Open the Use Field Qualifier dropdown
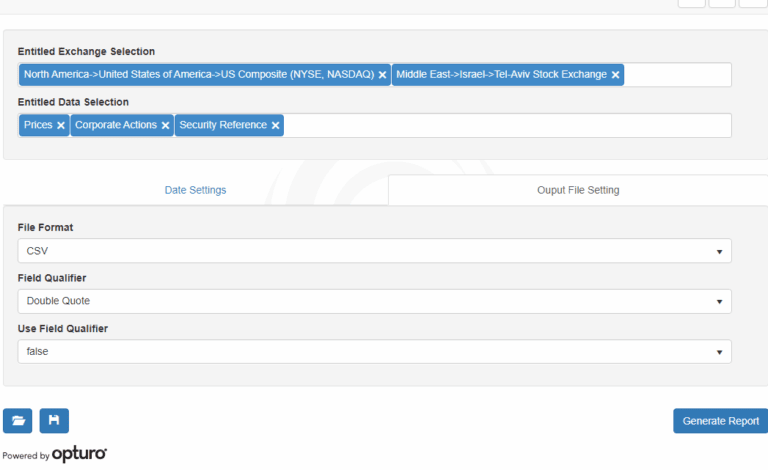 374,352
